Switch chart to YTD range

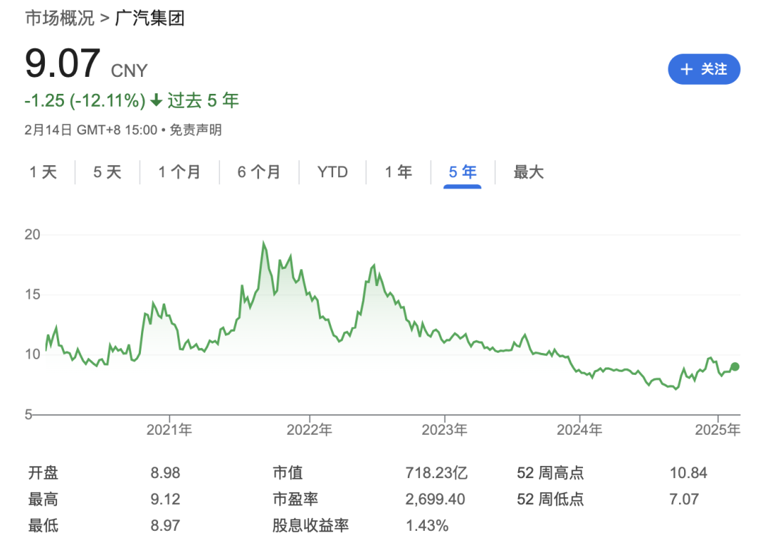coord(332,172)
